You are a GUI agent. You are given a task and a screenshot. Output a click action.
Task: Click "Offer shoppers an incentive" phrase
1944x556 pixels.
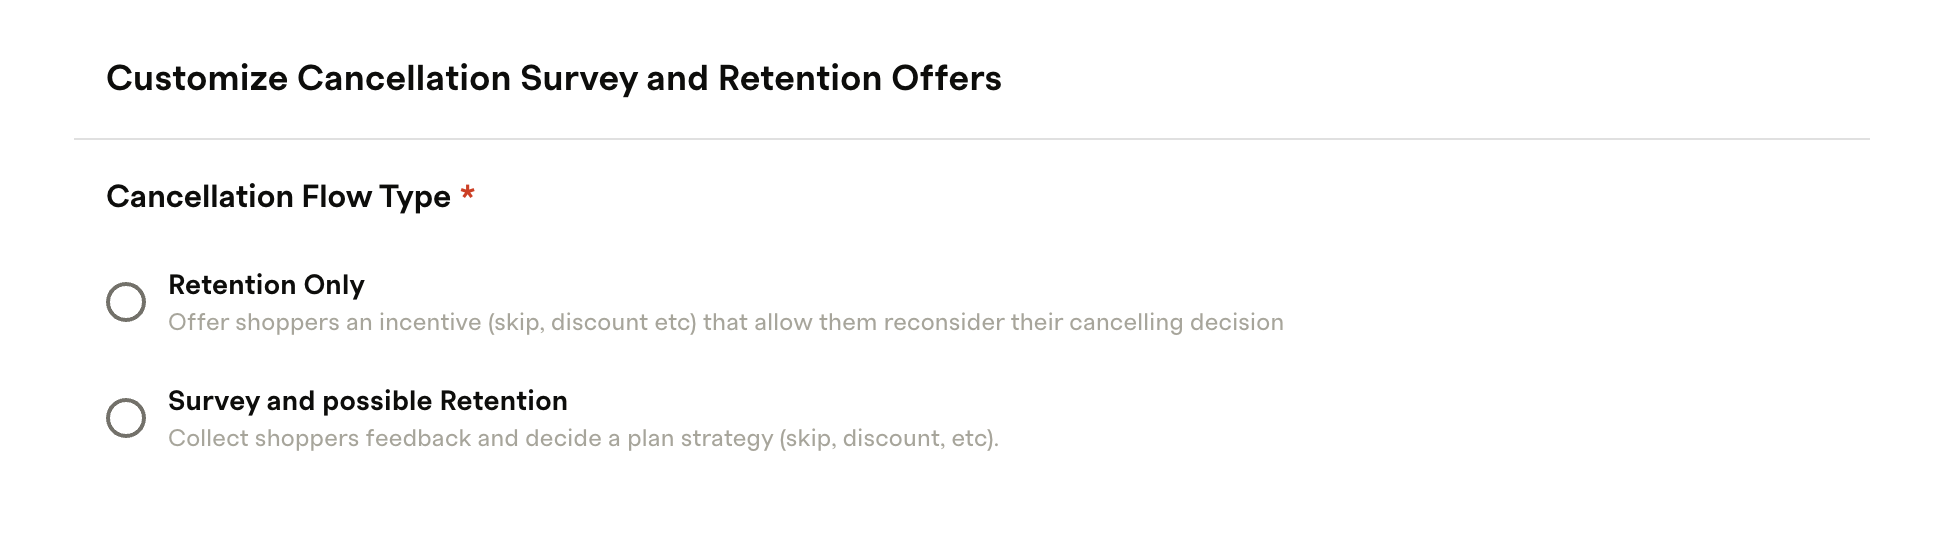pos(325,323)
